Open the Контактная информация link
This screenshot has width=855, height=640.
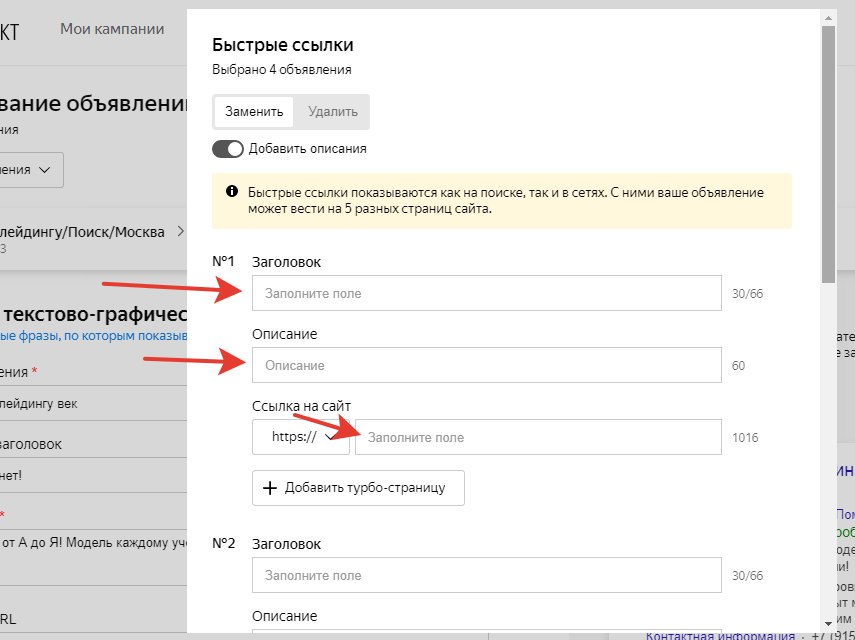[x=720, y=635]
